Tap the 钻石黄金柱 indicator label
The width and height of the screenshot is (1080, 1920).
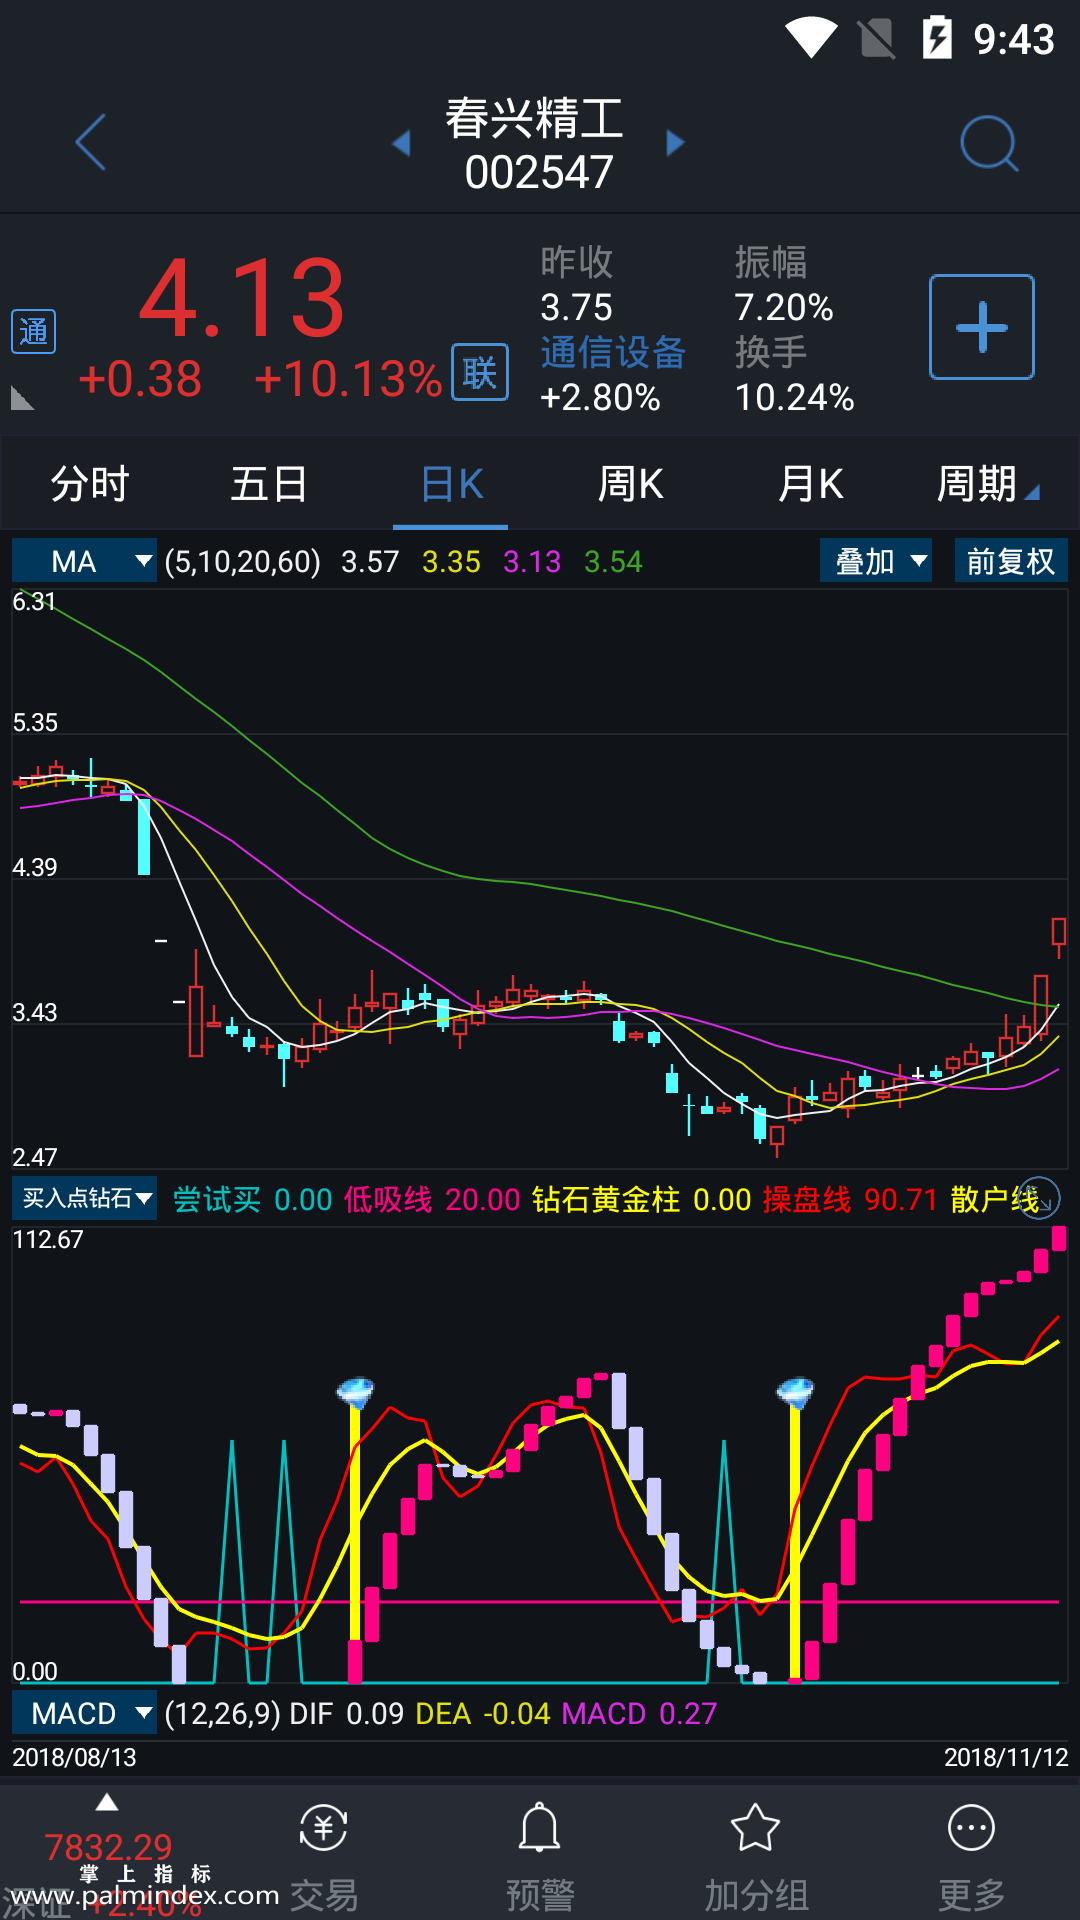click(x=606, y=1199)
